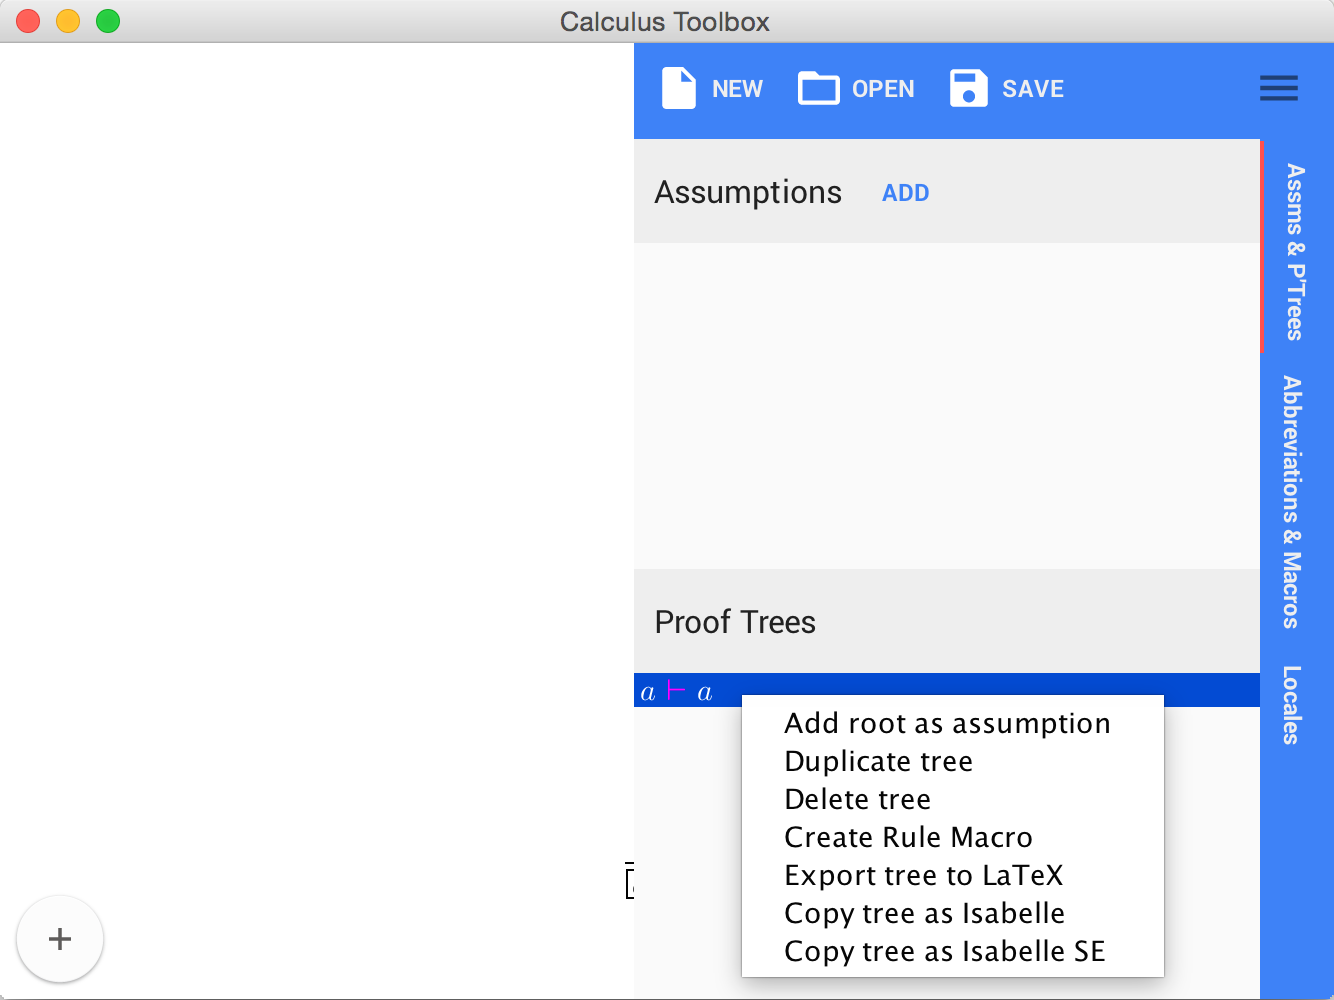1334x1000 pixels.
Task: Open the hamburger menu icon
Action: coord(1279,88)
